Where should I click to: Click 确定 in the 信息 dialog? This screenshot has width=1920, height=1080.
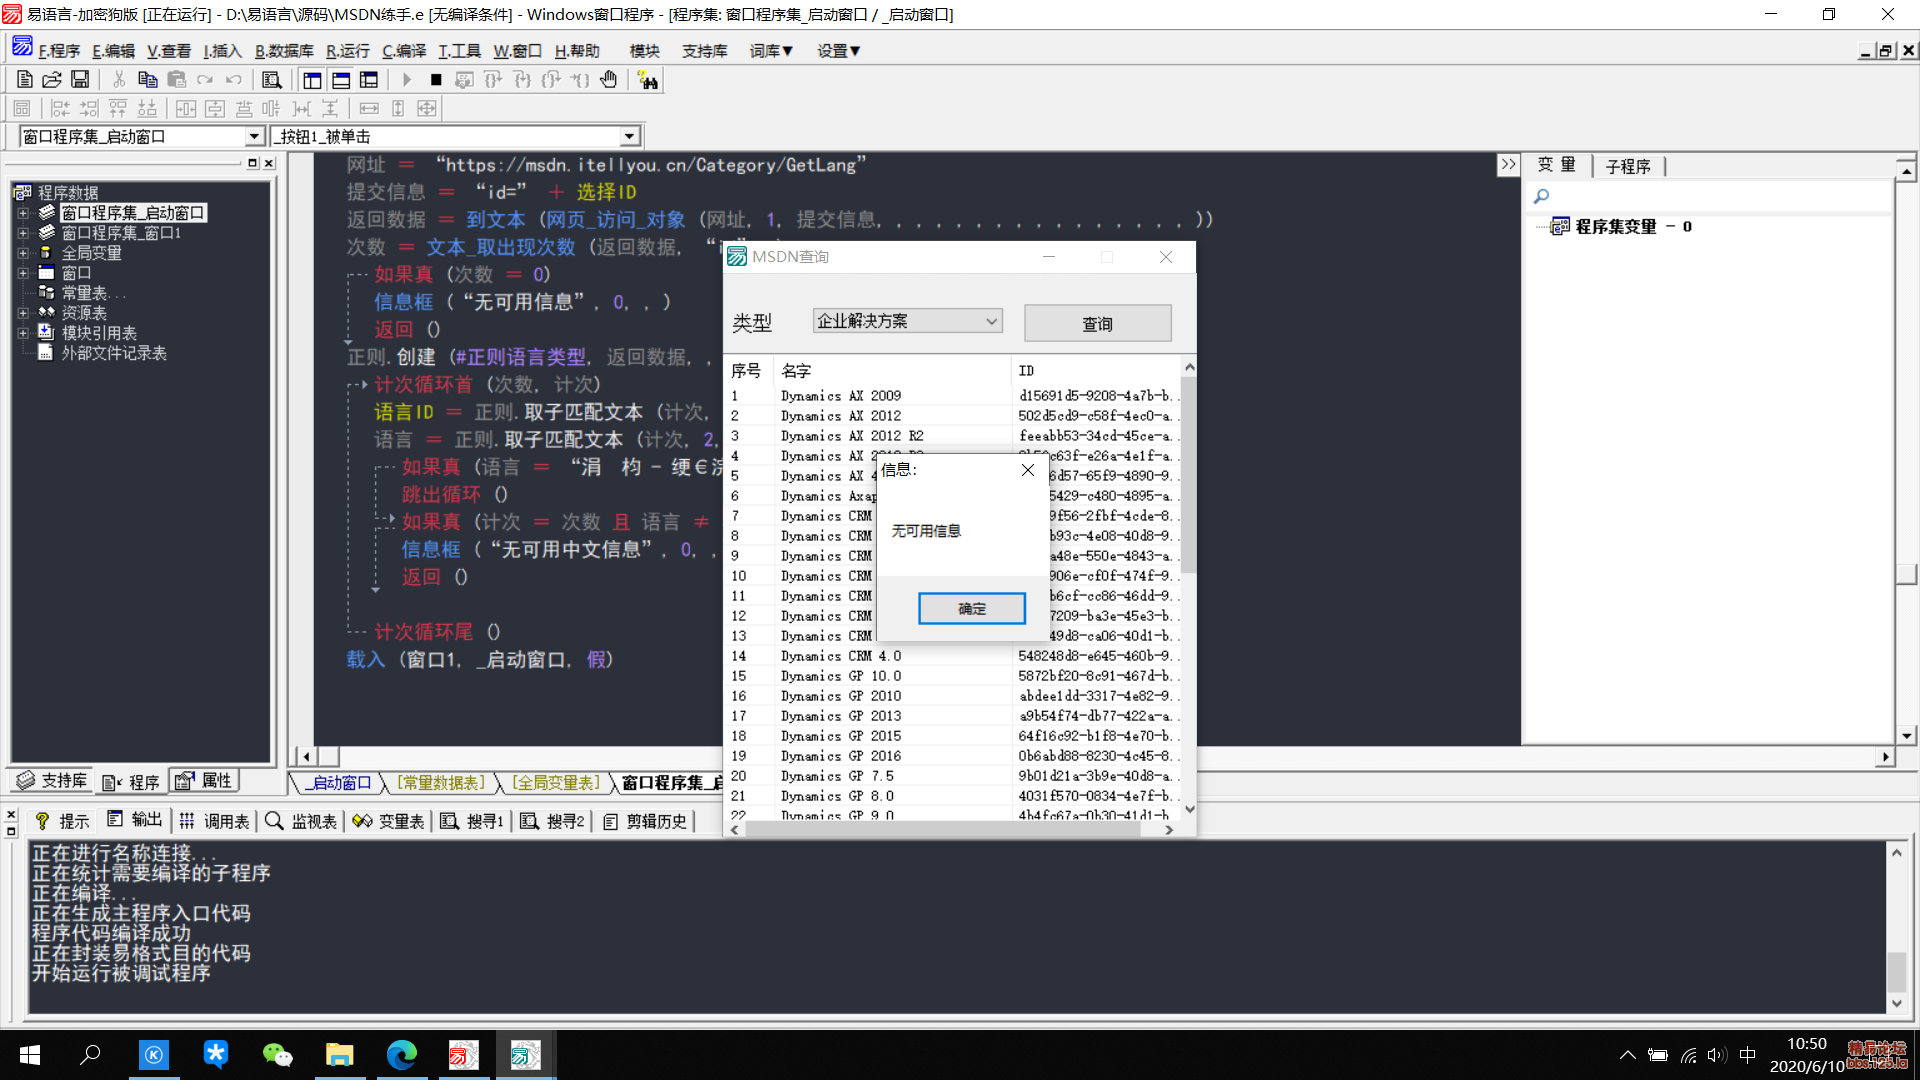[x=971, y=608]
